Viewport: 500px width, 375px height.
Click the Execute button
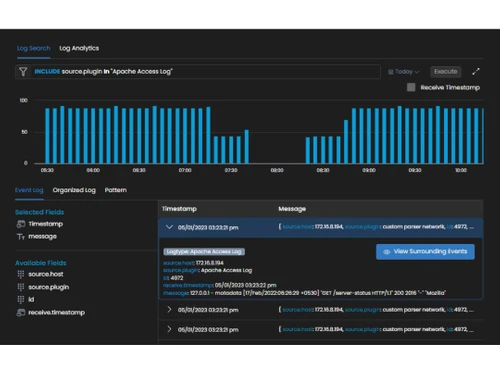click(445, 72)
